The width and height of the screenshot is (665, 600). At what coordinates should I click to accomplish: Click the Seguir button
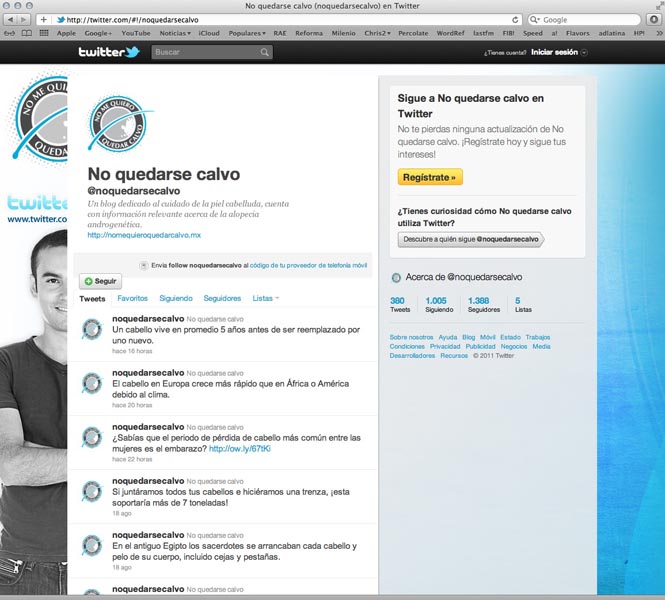click(101, 281)
